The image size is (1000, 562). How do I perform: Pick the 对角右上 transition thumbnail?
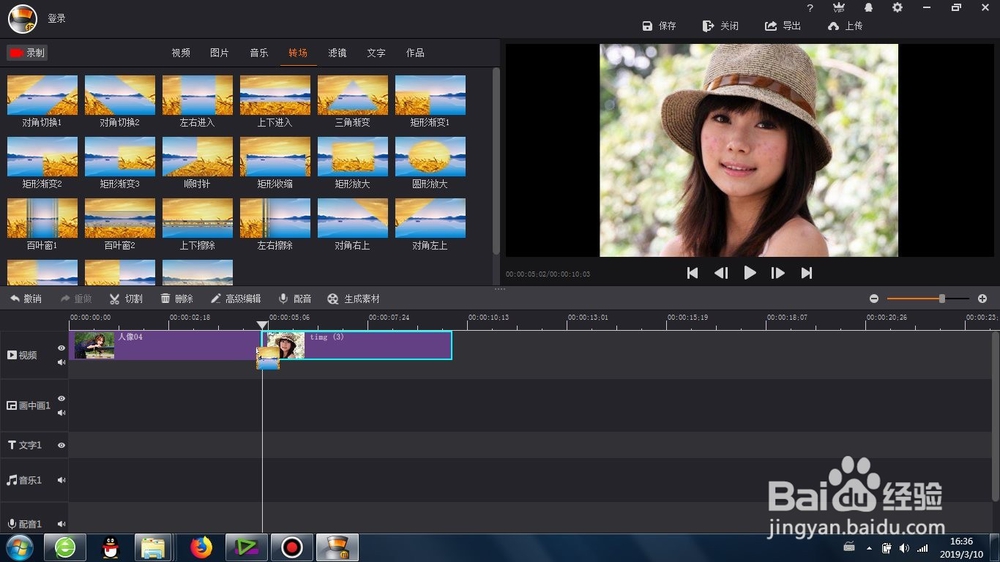click(x=353, y=218)
